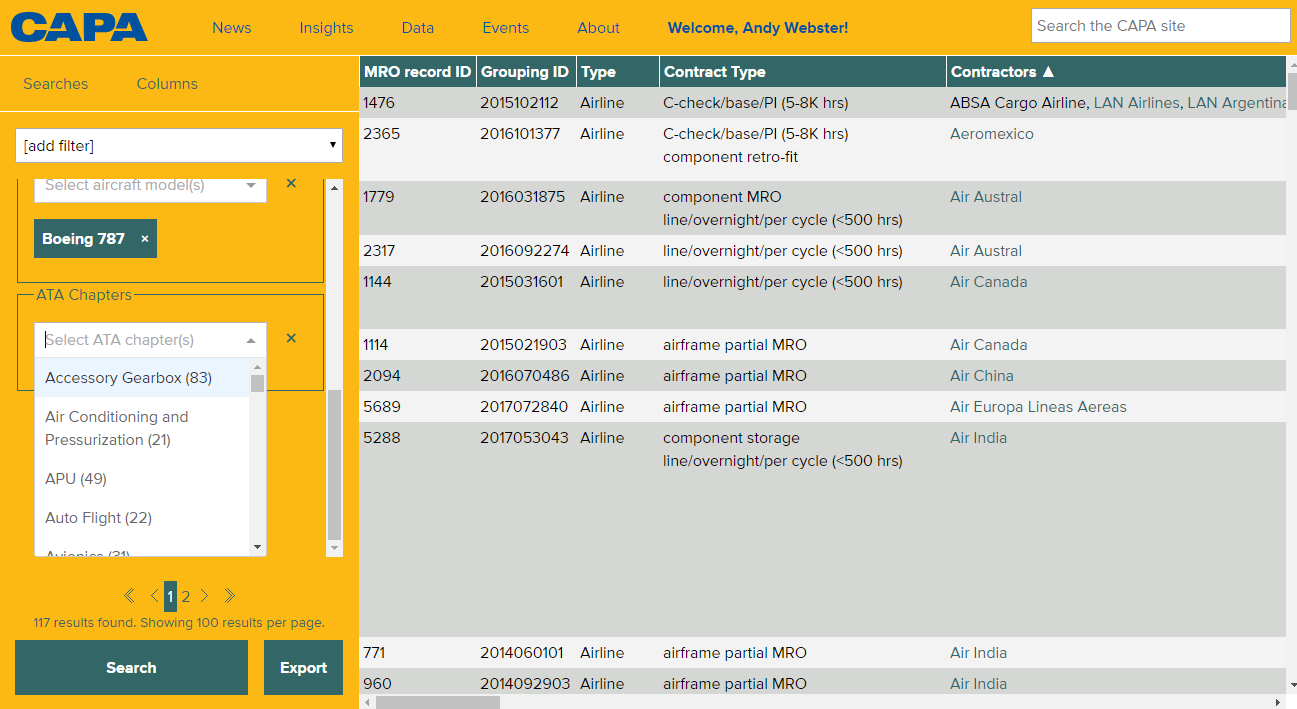The width and height of the screenshot is (1297, 709).
Task: Select current results page 1
Action: [x=170, y=596]
